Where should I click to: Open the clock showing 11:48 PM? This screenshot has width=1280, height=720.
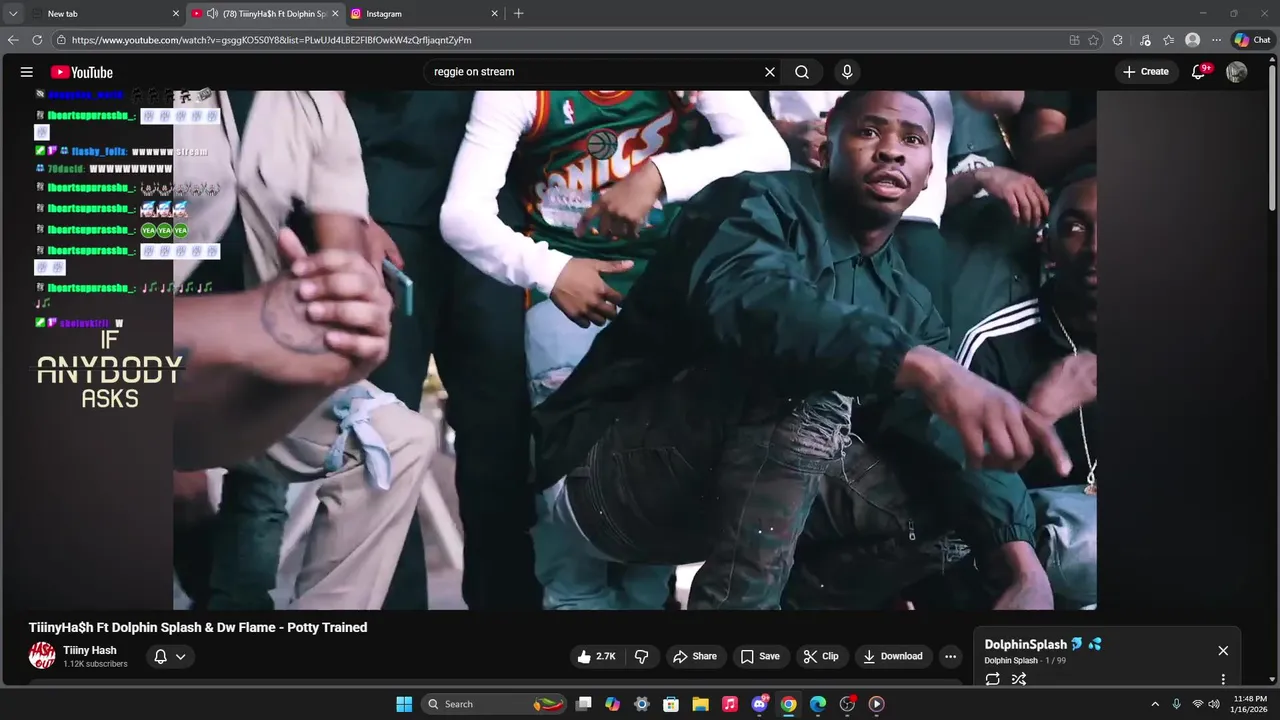click(x=1250, y=704)
